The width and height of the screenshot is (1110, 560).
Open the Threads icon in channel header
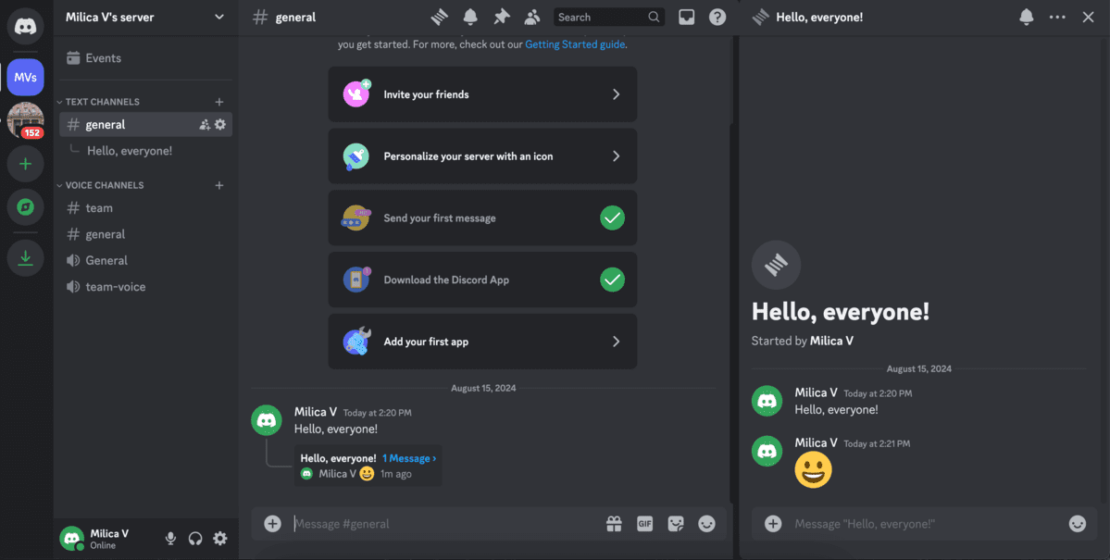(439, 17)
